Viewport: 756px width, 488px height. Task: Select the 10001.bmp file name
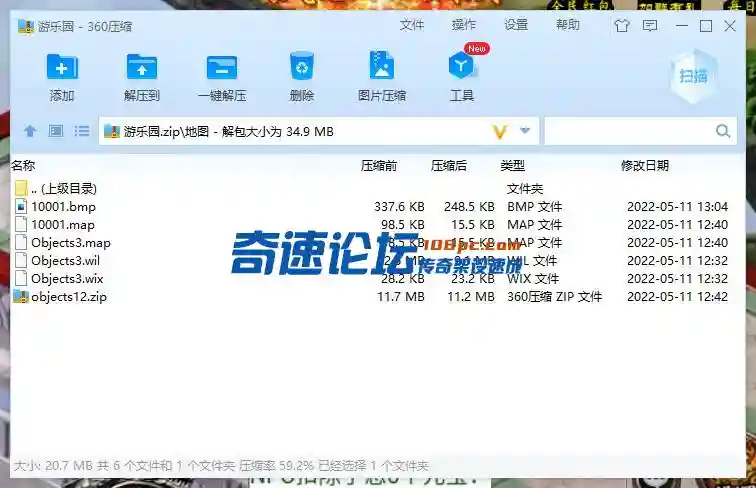[x=64, y=206]
